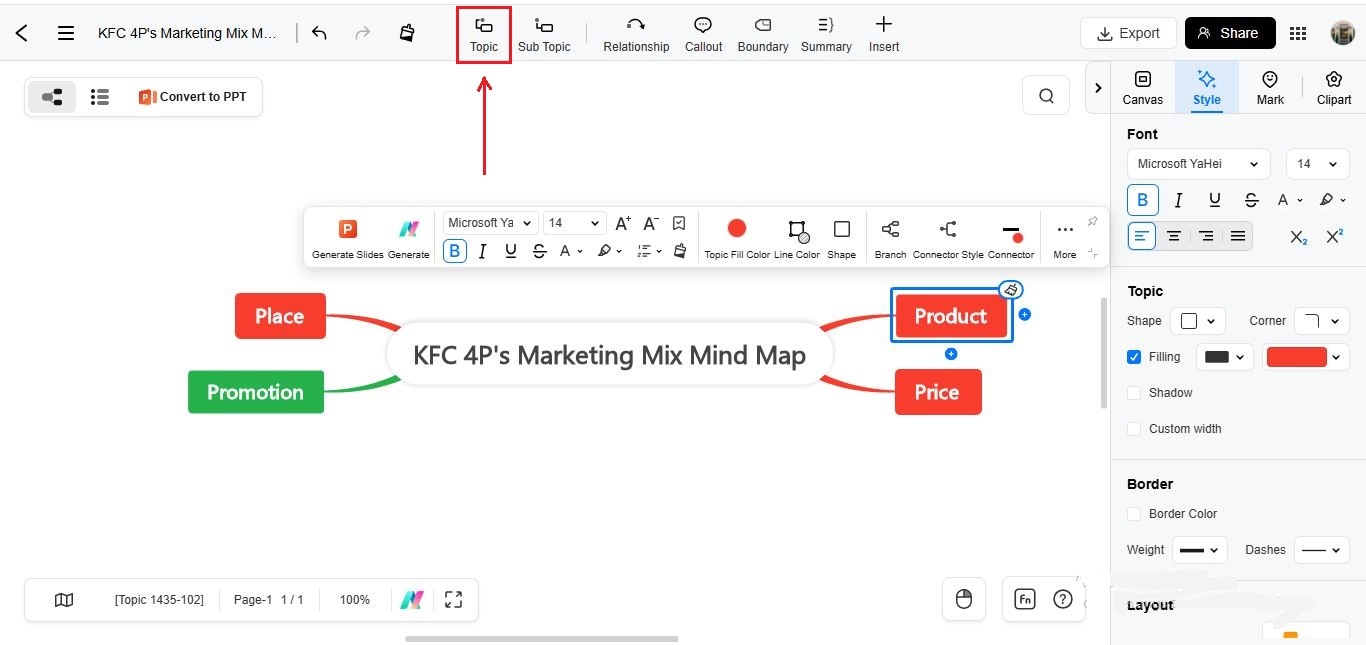The width and height of the screenshot is (1366, 645).
Task: Open font size dropdown in Style panel
Action: [1317, 164]
